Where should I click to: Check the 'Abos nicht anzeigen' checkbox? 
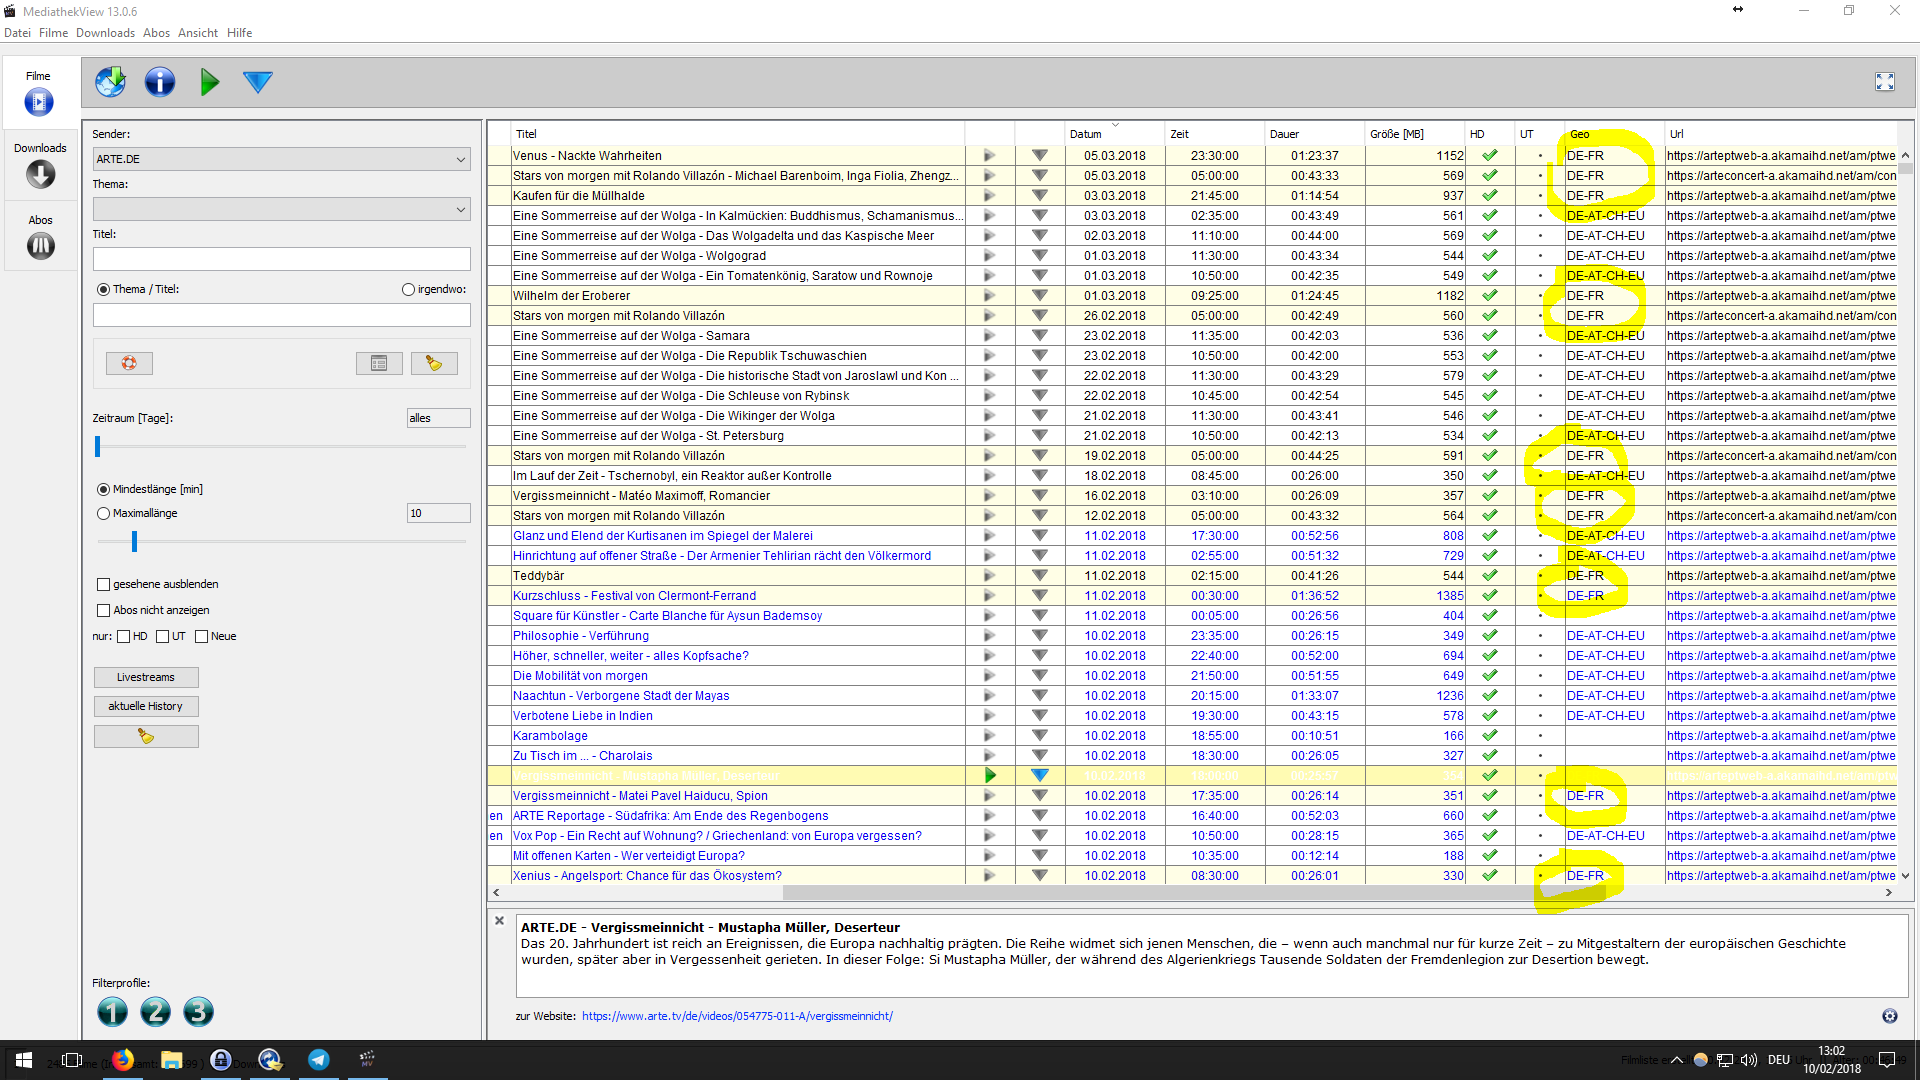tap(103, 610)
